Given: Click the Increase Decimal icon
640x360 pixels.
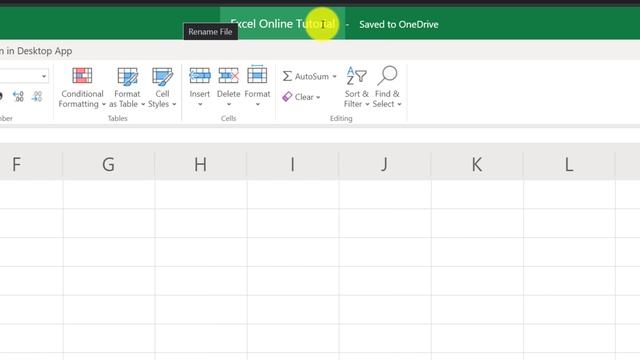Looking at the screenshot, I should [x=18, y=96].
